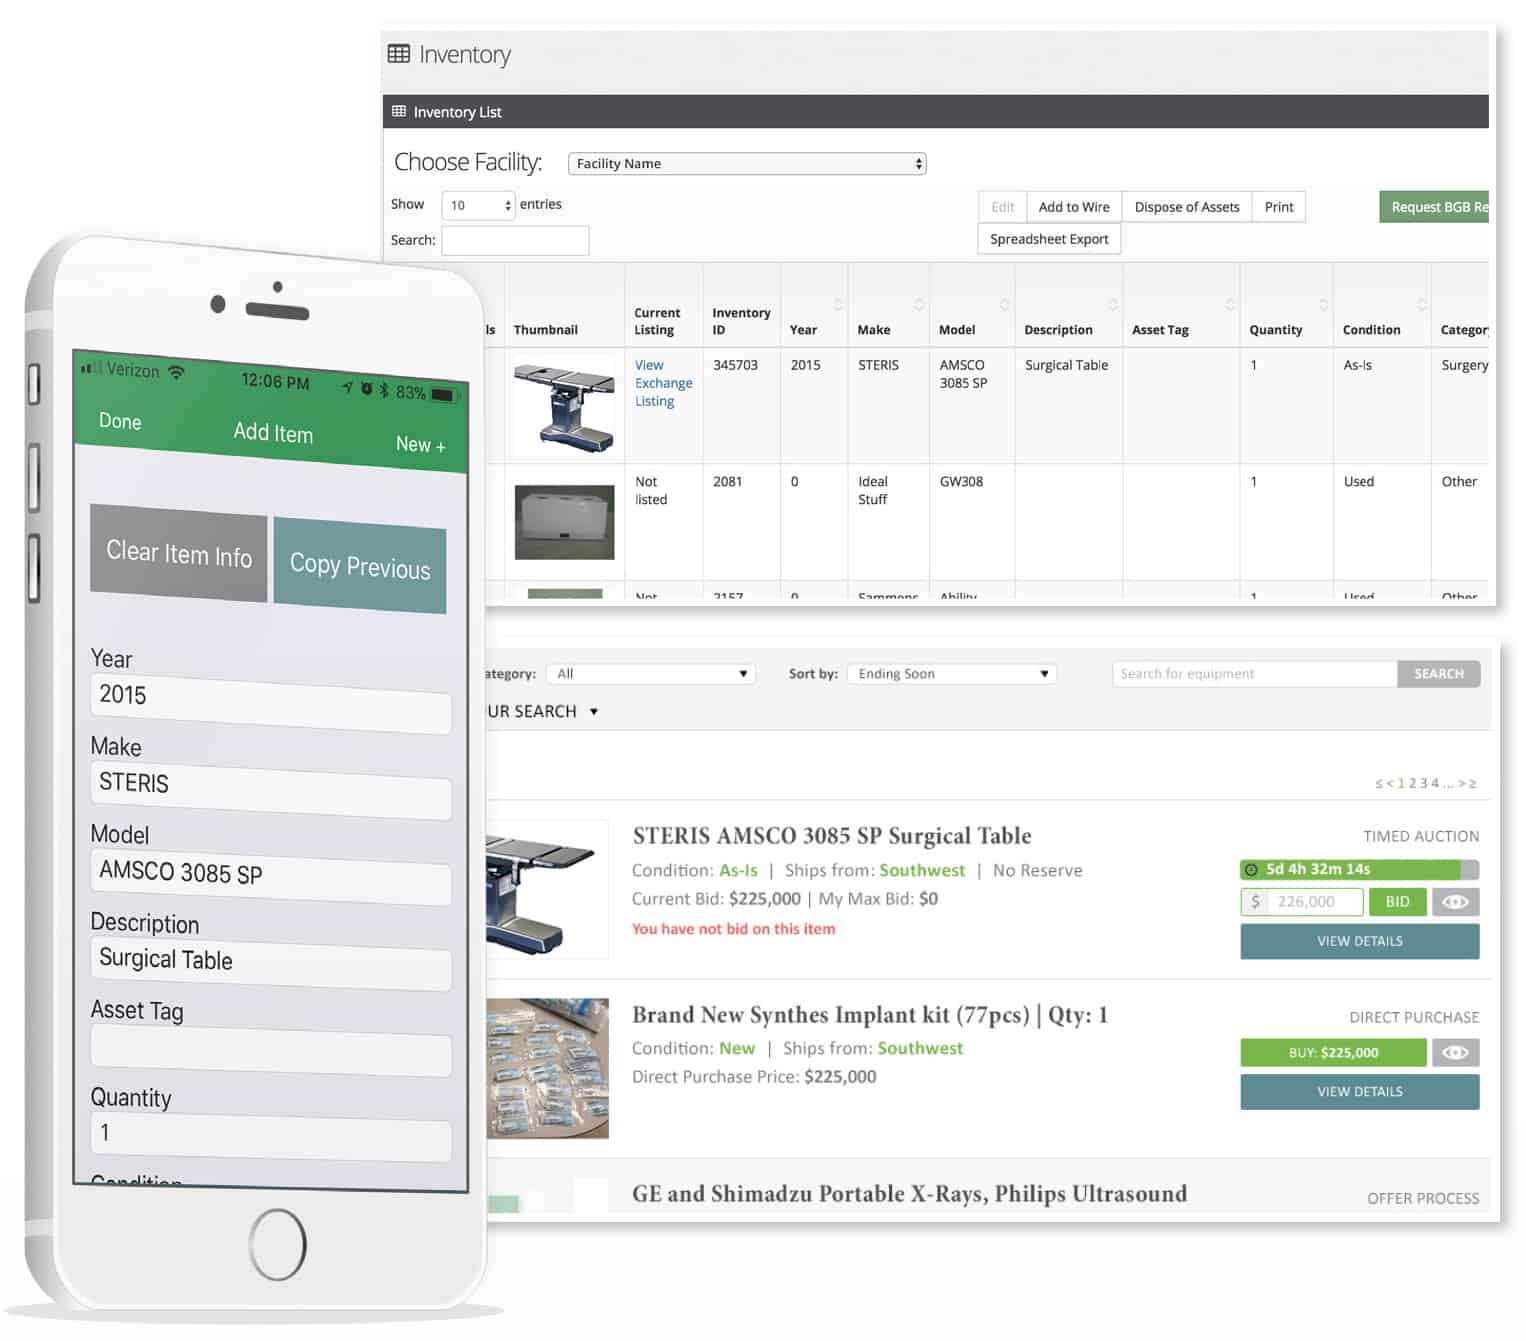This screenshot has height=1341, width=1526.
Task: Click the bid amount field showing 226,000
Action: click(x=1302, y=902)
